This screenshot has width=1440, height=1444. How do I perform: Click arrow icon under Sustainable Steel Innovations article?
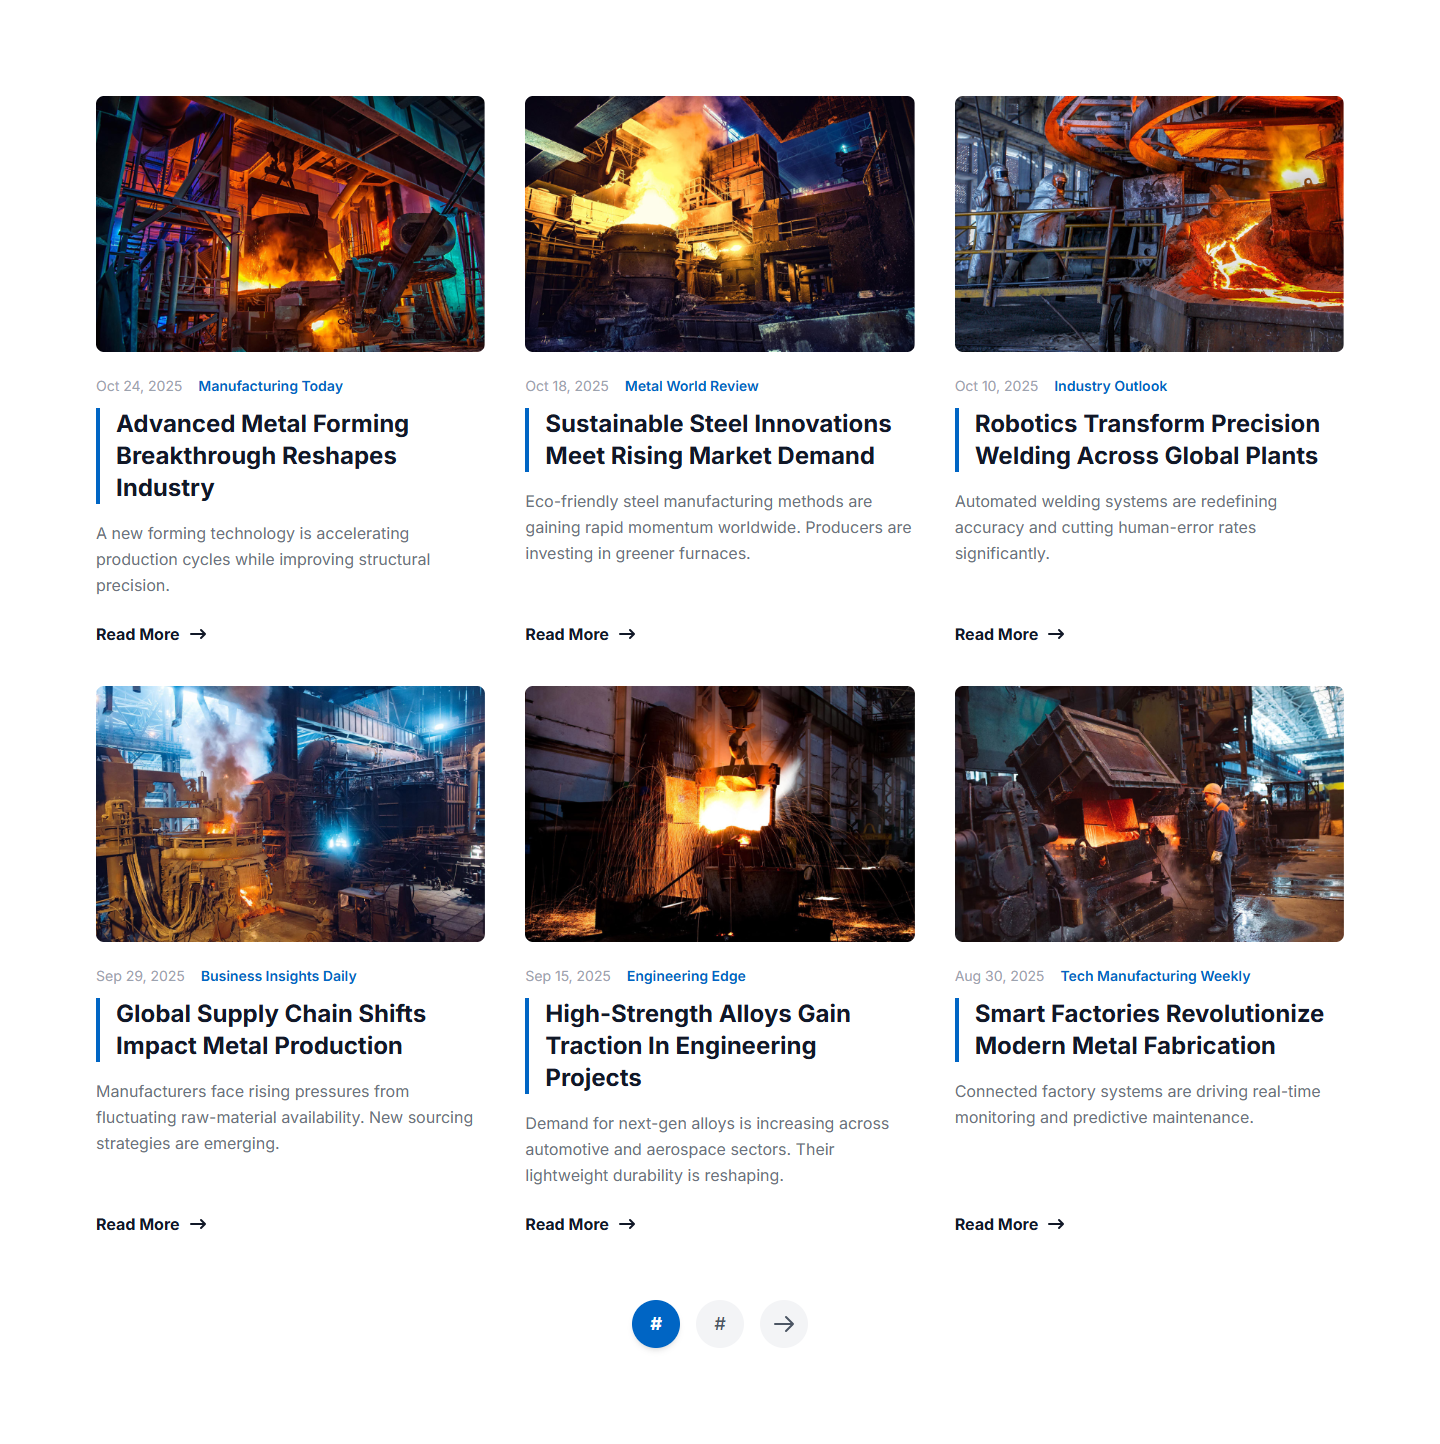627,634
